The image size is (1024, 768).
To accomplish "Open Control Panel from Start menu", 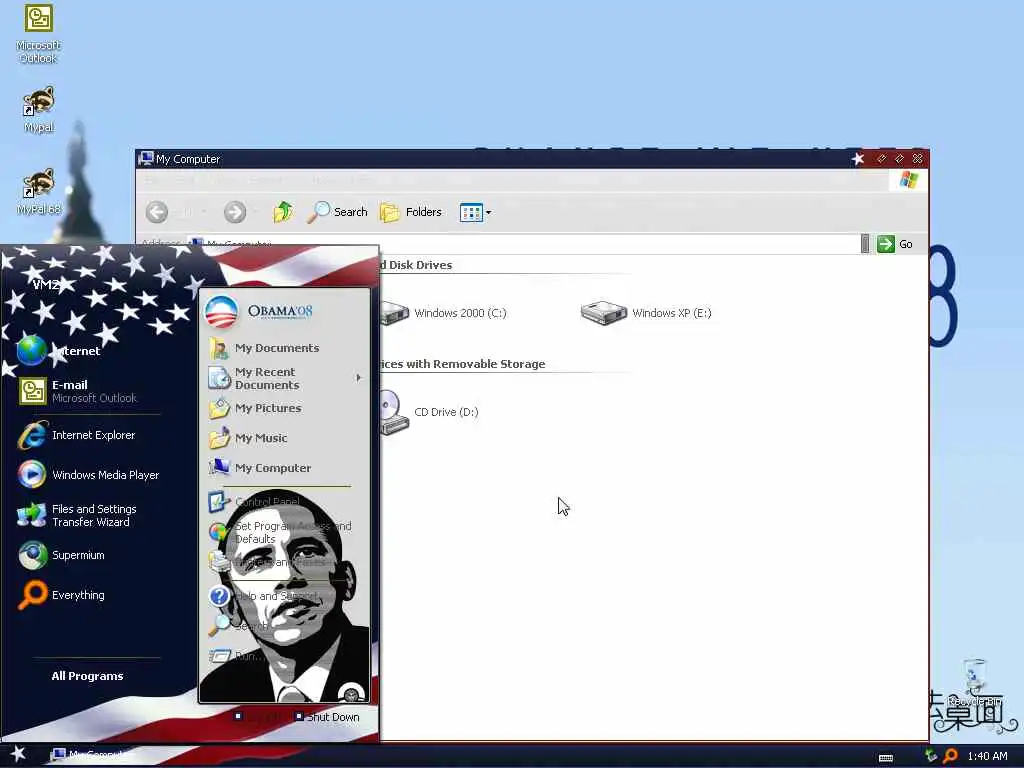I will 254,502.
